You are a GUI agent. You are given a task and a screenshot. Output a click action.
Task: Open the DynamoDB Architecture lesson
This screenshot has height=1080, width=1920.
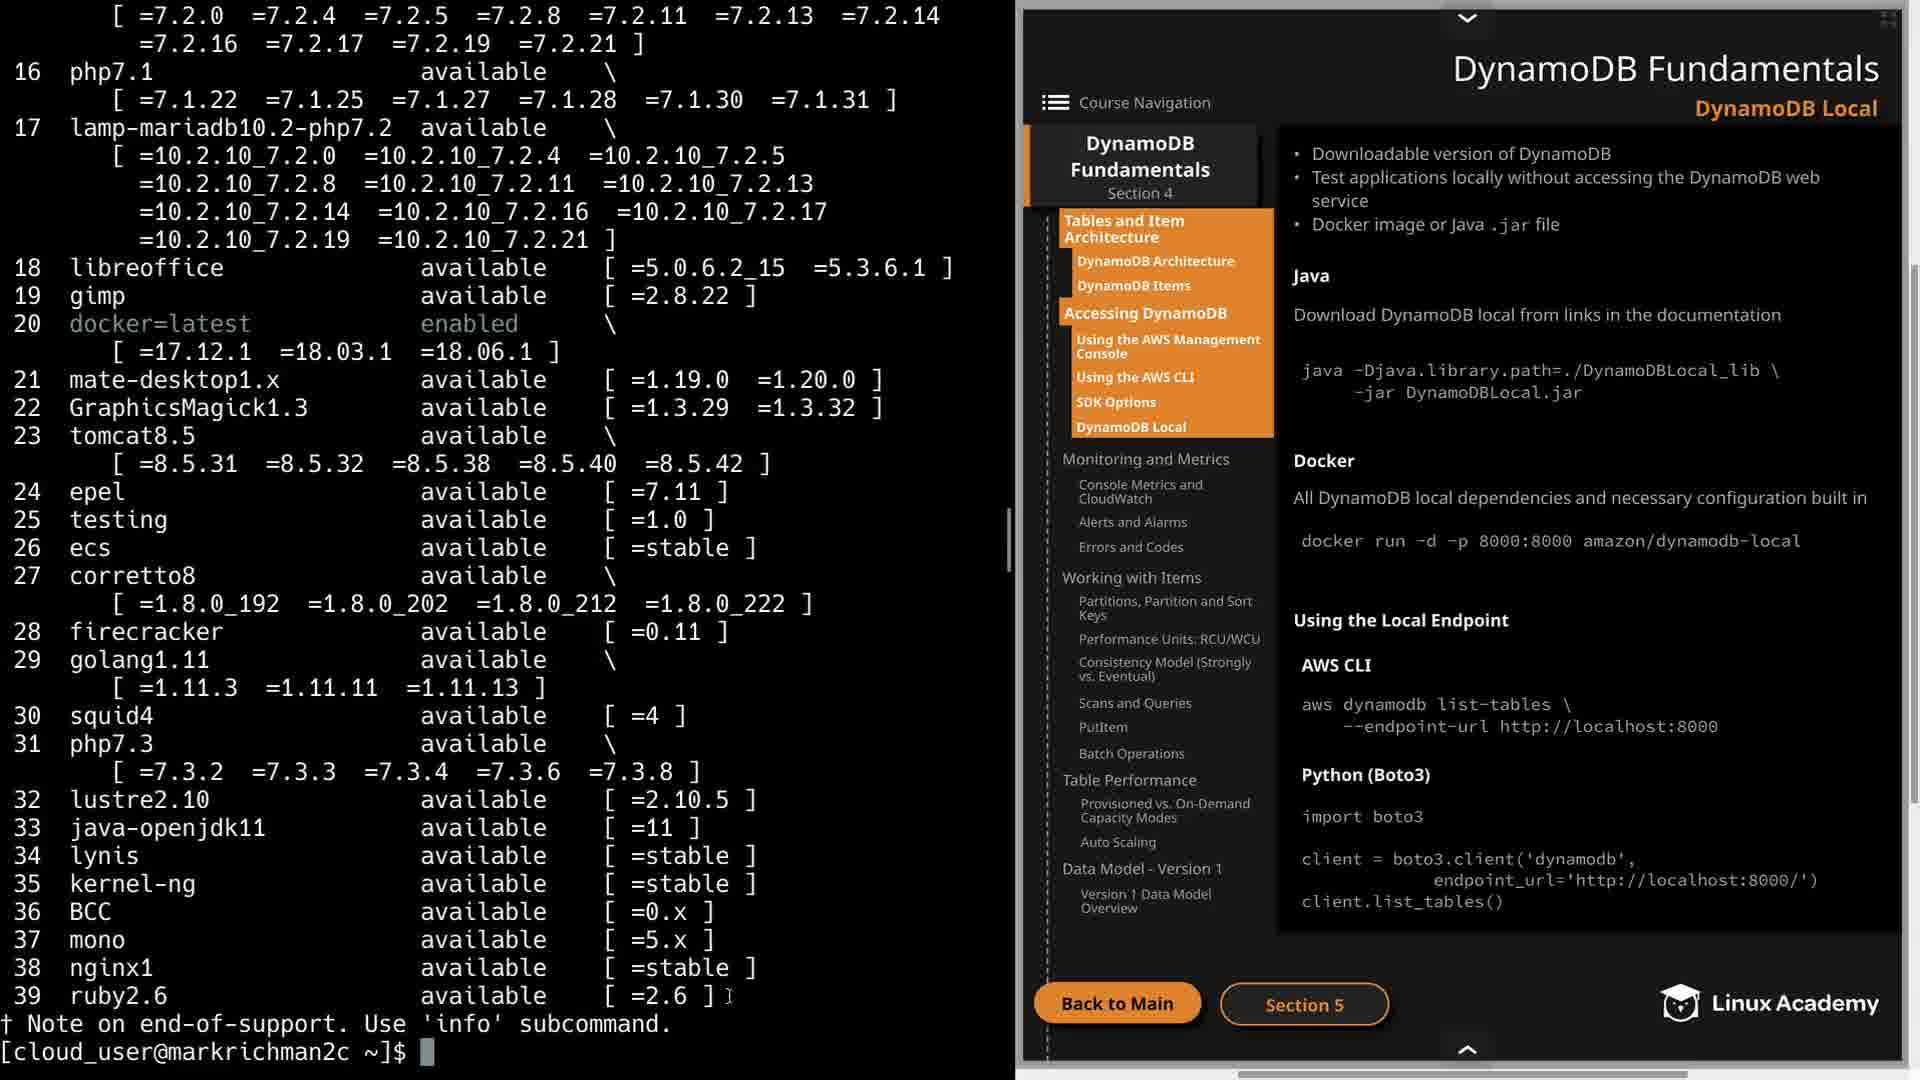tap(1155, 261)
